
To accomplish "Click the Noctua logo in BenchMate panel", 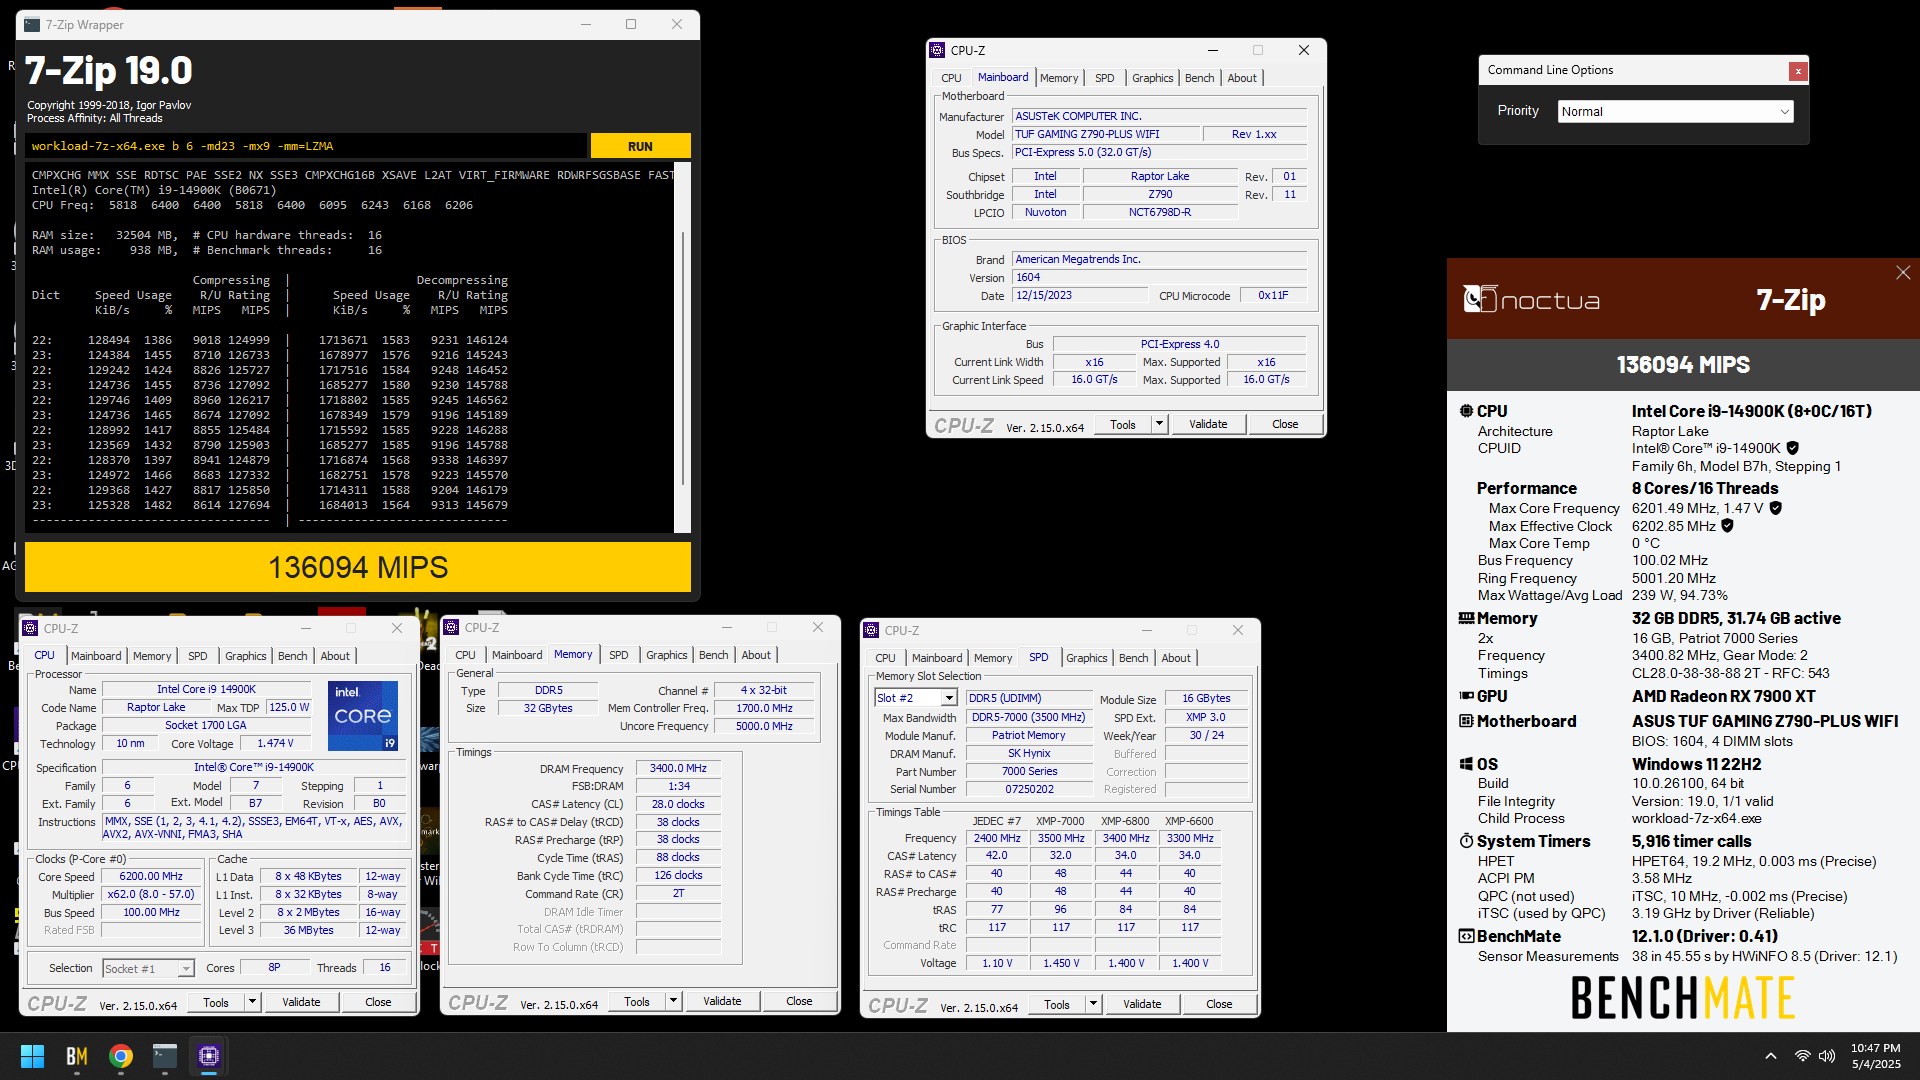I will 1531,299.
